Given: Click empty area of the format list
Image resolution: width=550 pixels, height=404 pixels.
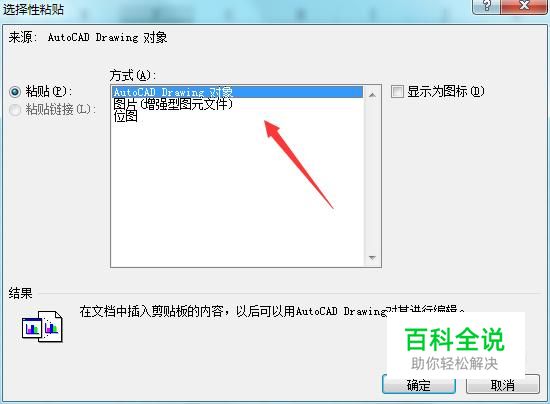Looking at the screenshot, I should pyautogui.click(x=238, y=193).
